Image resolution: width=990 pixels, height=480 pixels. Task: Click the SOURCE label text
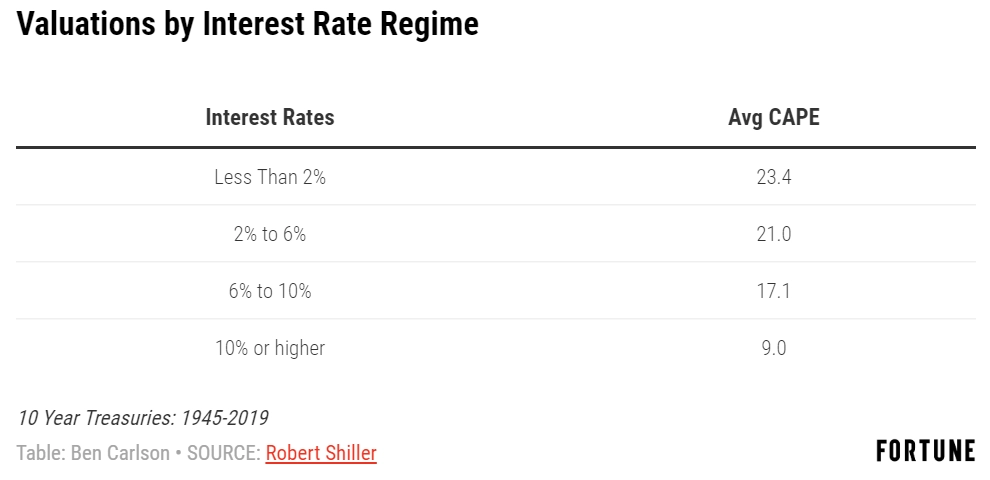click(x=224, y=453)
